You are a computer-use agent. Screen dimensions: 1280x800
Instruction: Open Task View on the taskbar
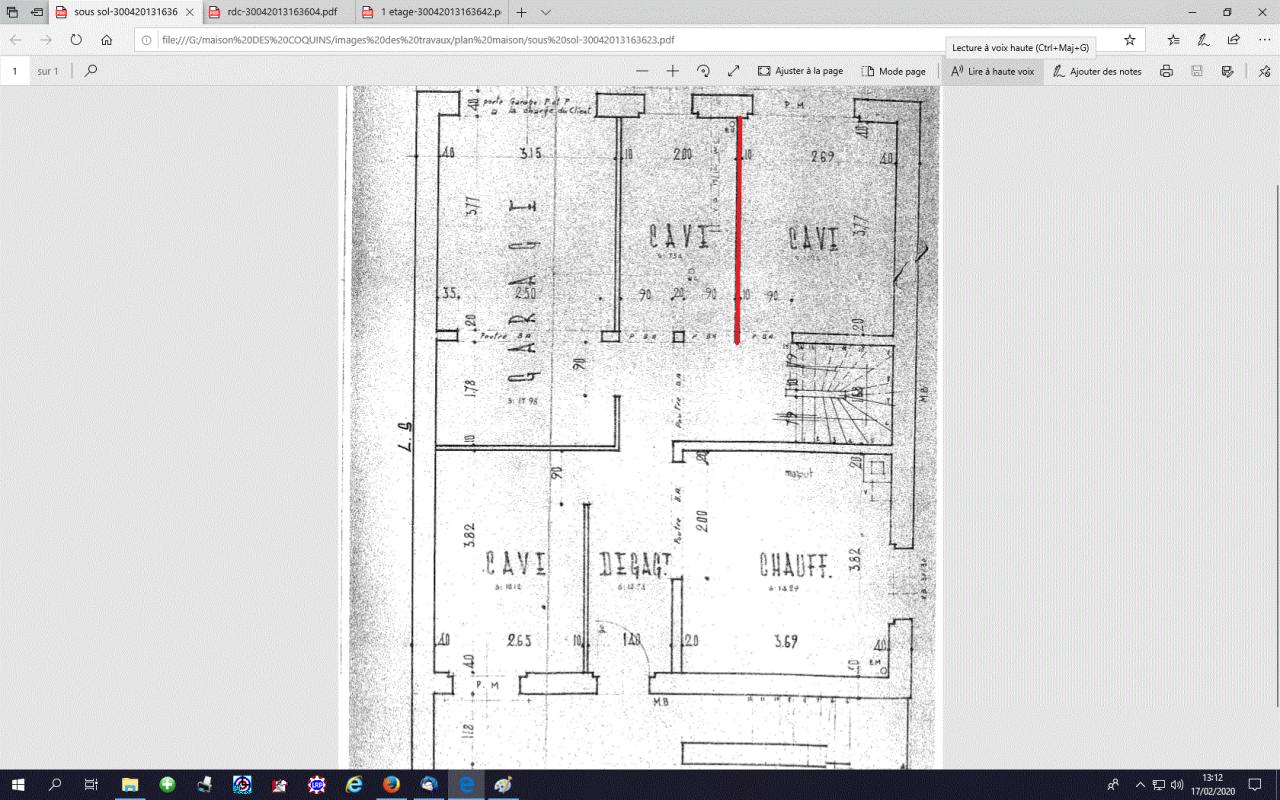tap(91, 785)
